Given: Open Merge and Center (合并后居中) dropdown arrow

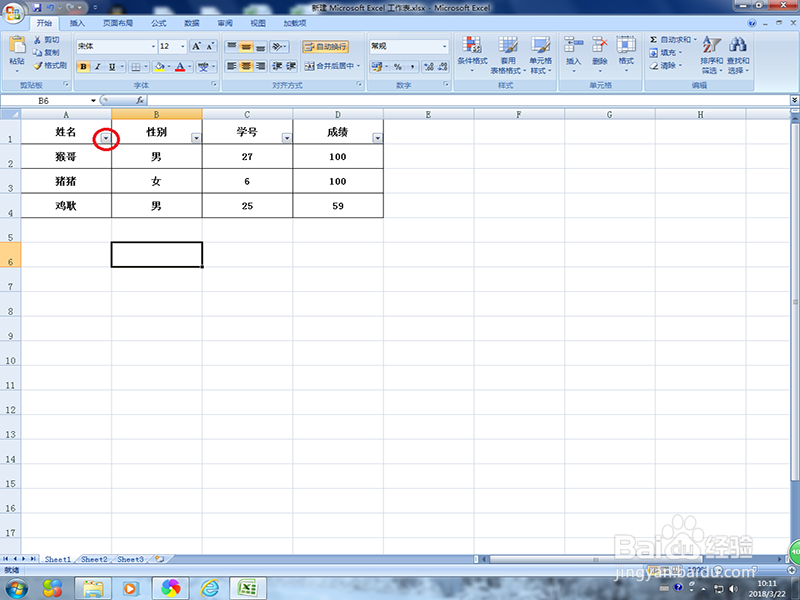Looking at the screenshot, I should (359, 66).
